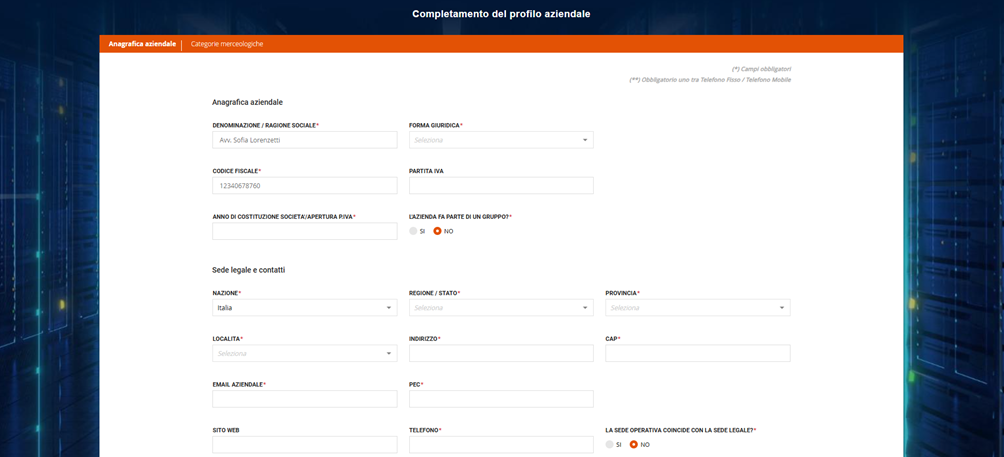1004x457 pixels.
Task: Click the PEC input field
Action: click(x=501, y=399)
